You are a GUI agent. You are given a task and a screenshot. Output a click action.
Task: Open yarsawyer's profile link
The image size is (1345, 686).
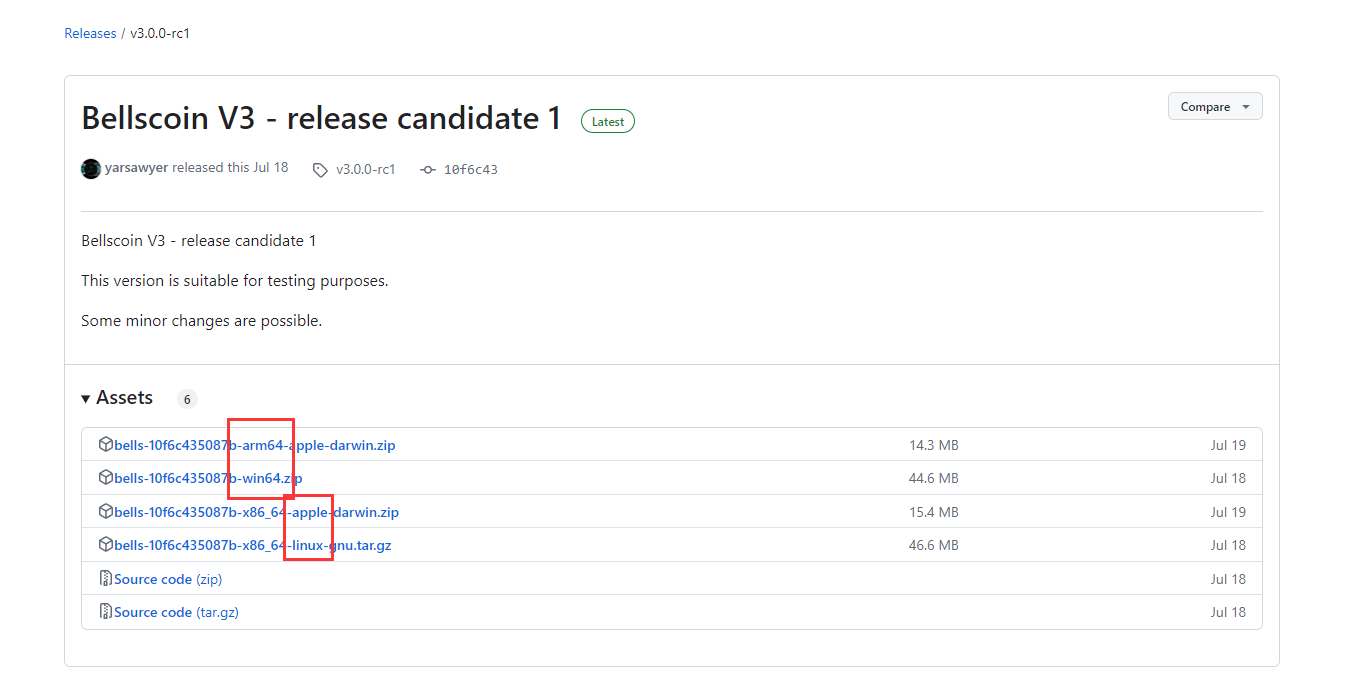point(136,168)
